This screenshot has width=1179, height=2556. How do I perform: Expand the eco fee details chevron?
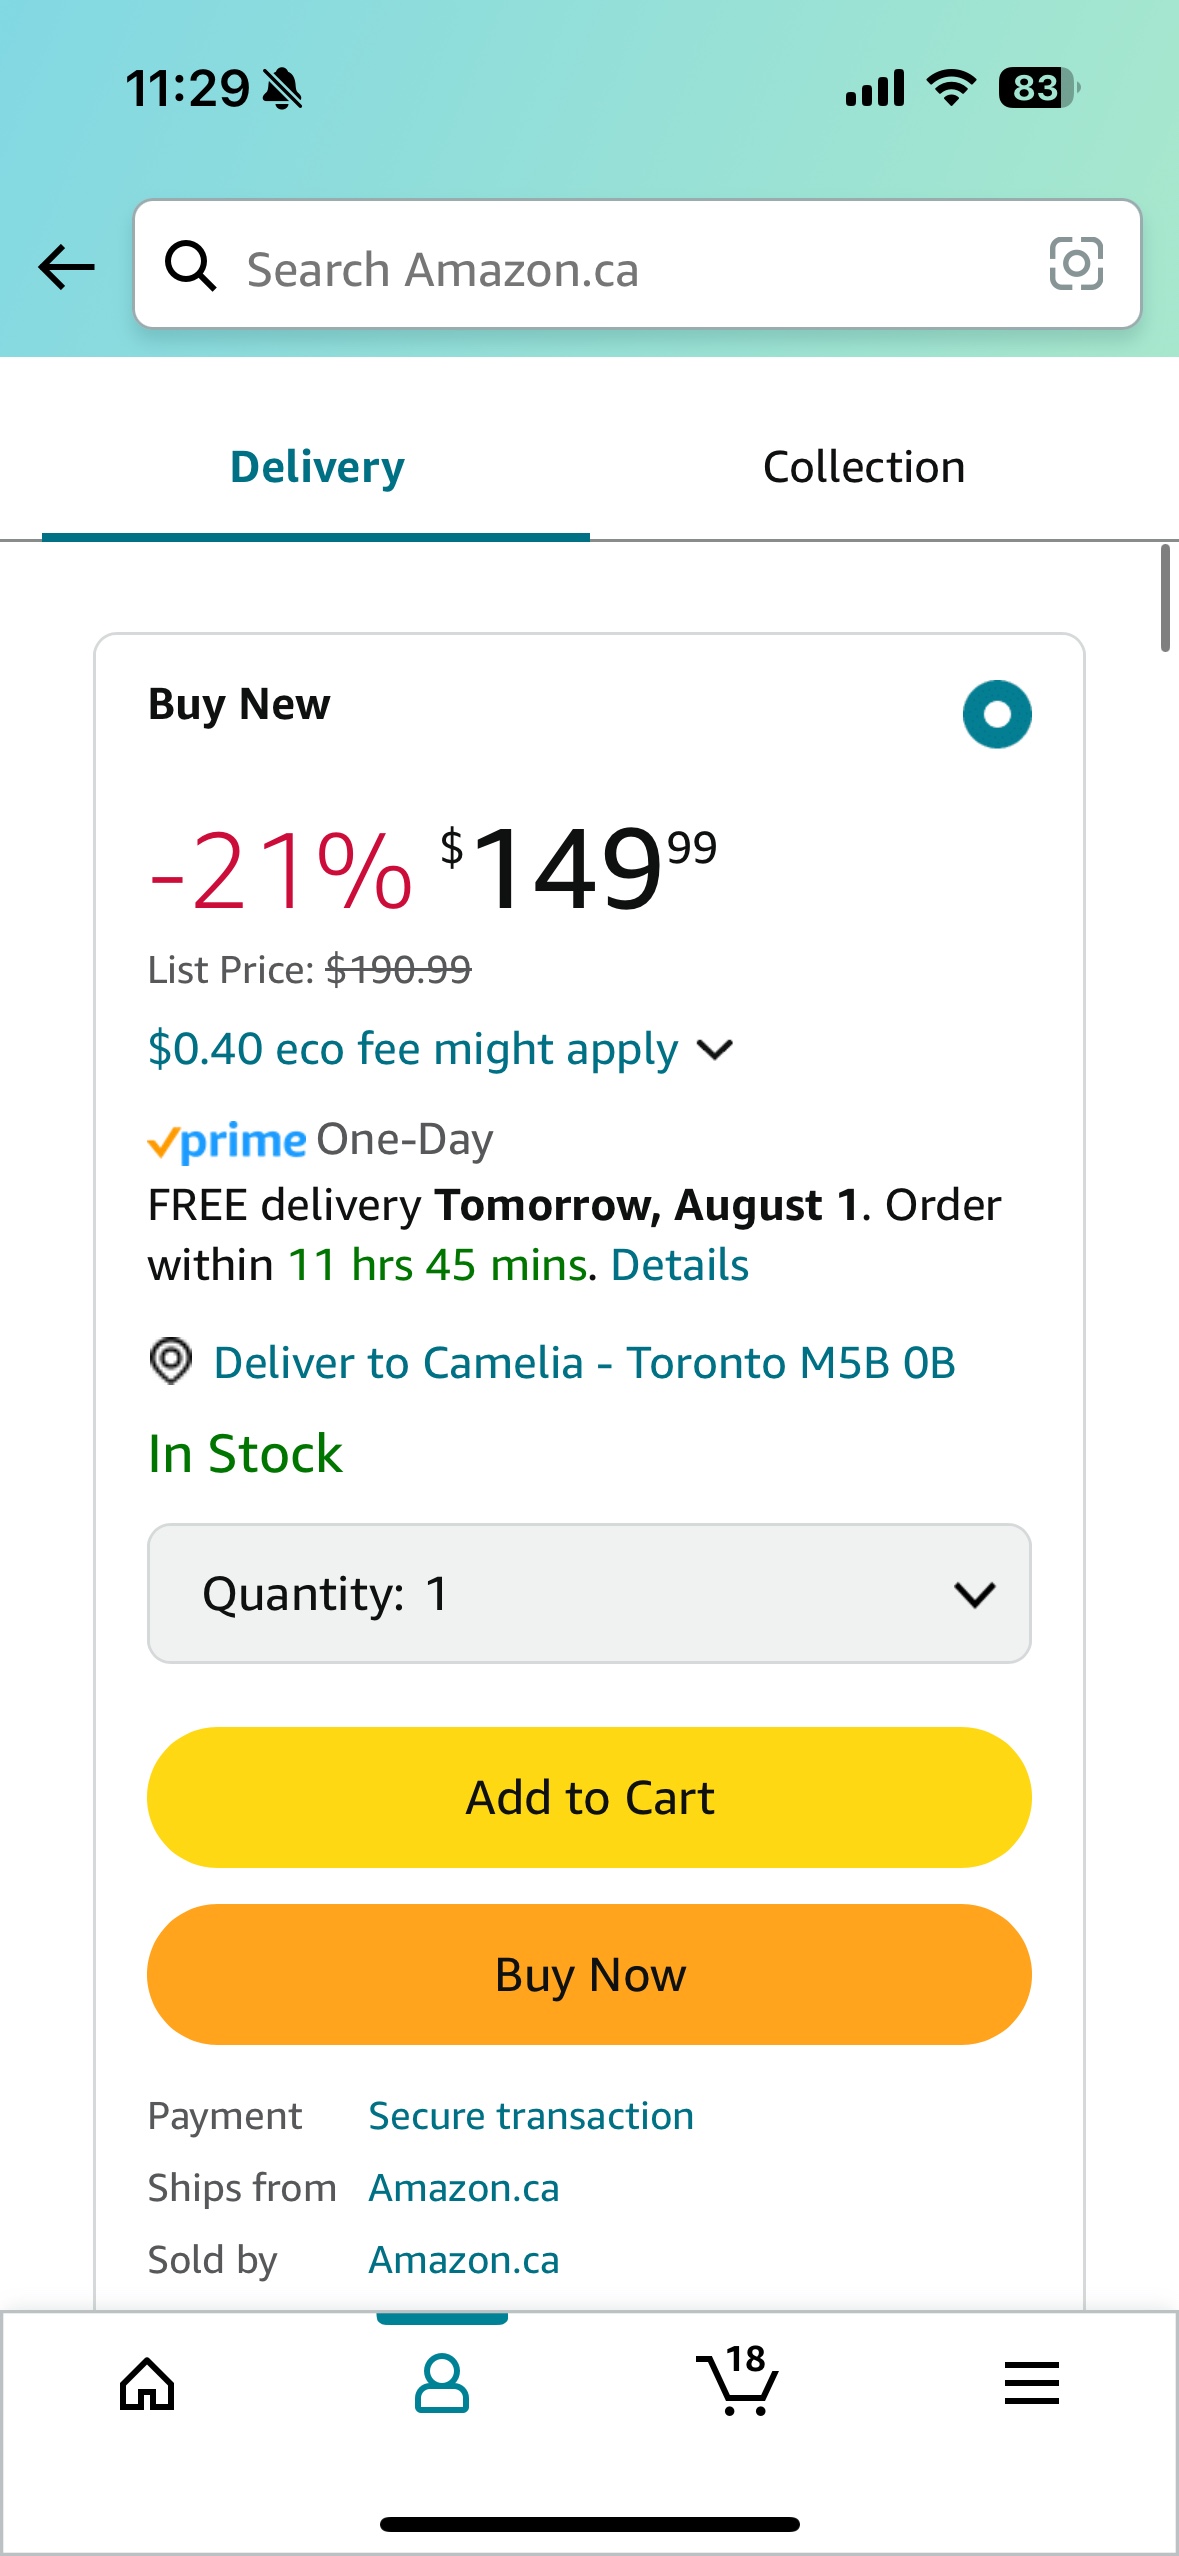coord(715,1049)
